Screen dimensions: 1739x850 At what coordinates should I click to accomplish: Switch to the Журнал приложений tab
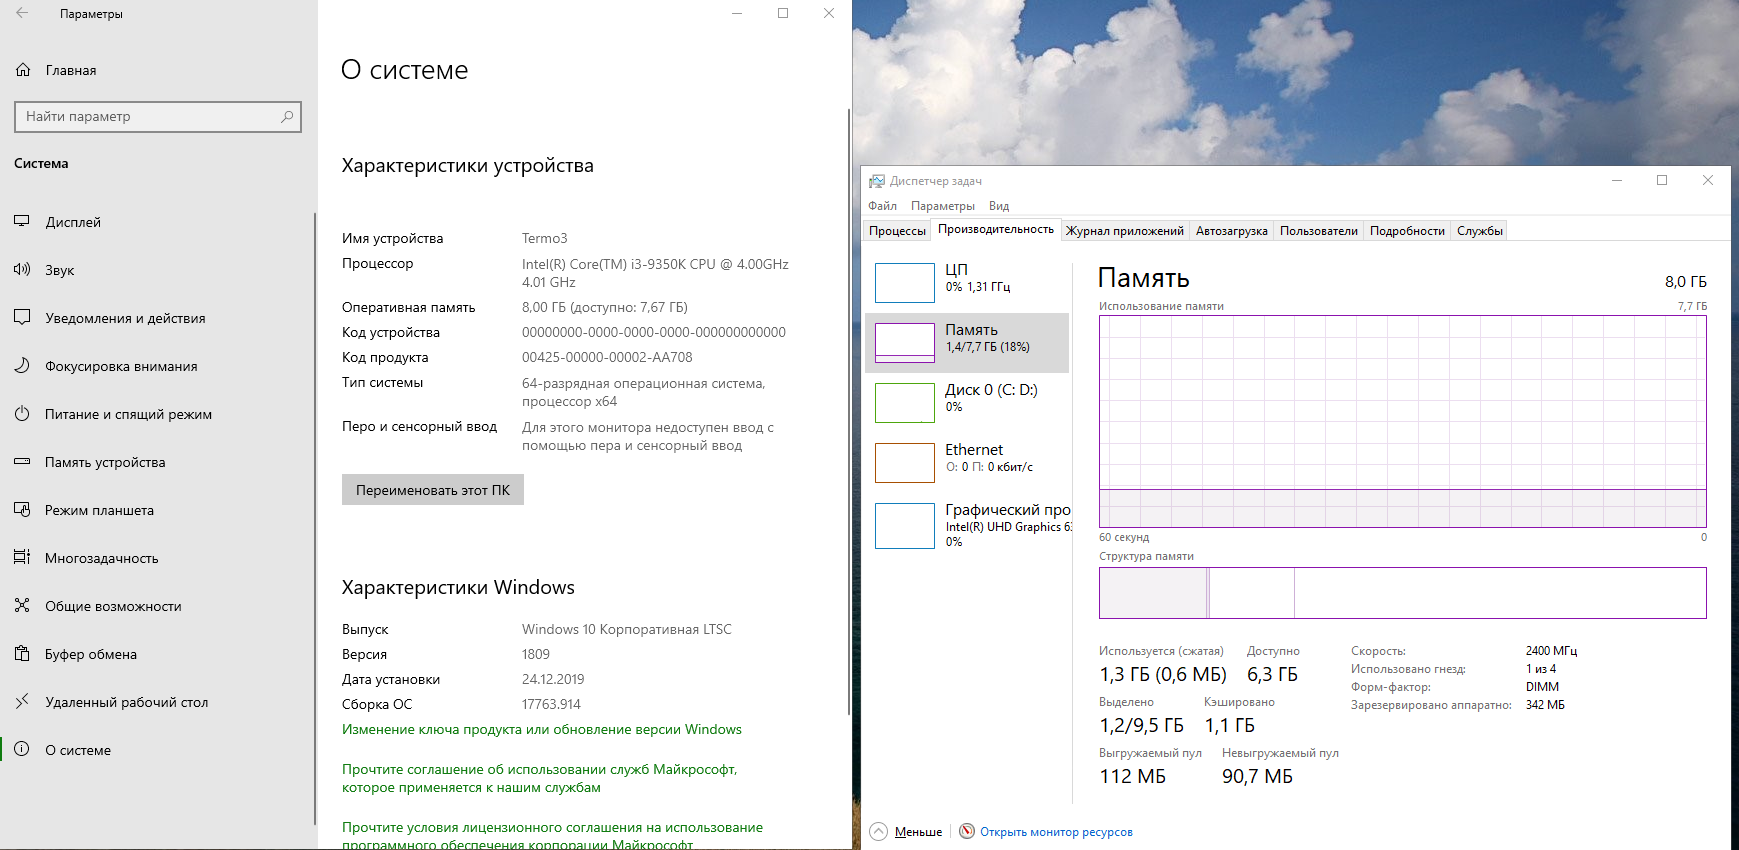[1125, 231]
